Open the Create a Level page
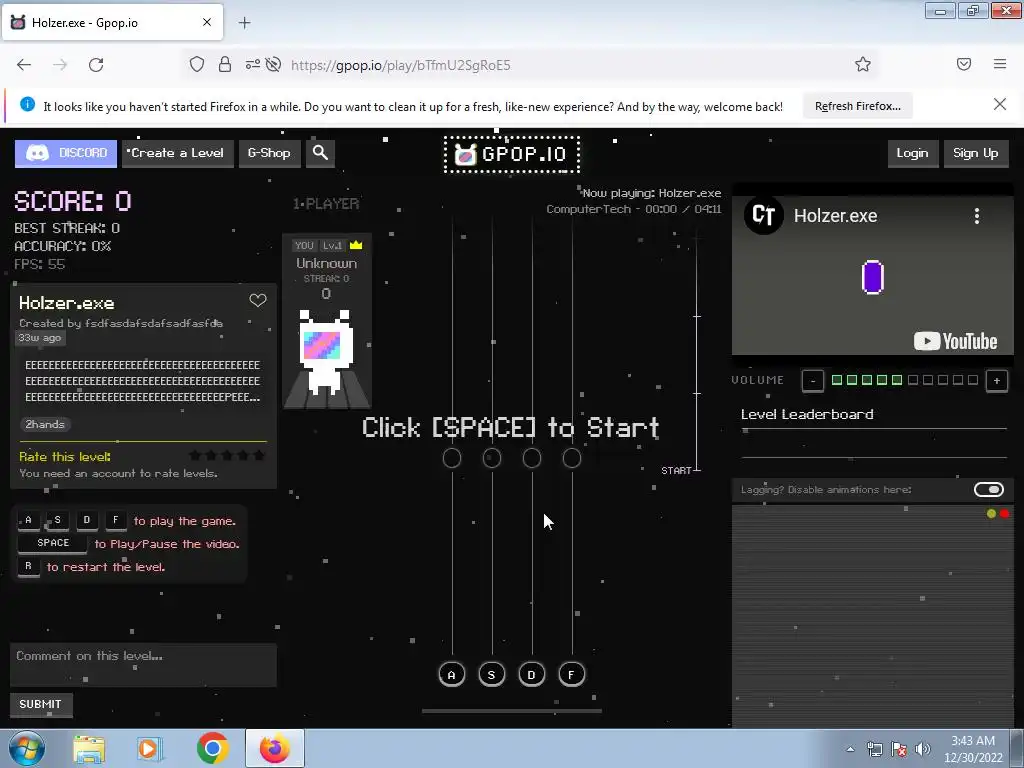Viewport: 1024px width, 768px height. click(178, 153)
